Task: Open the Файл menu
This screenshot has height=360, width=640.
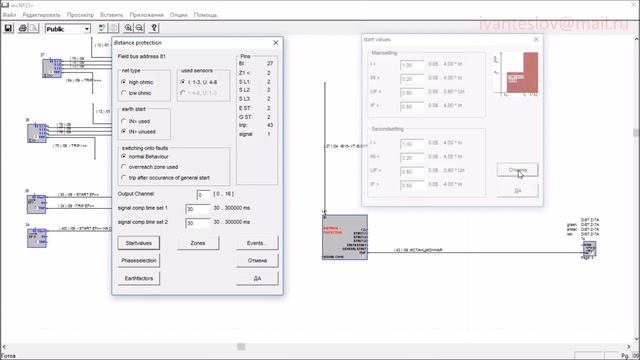Action: 9,15
